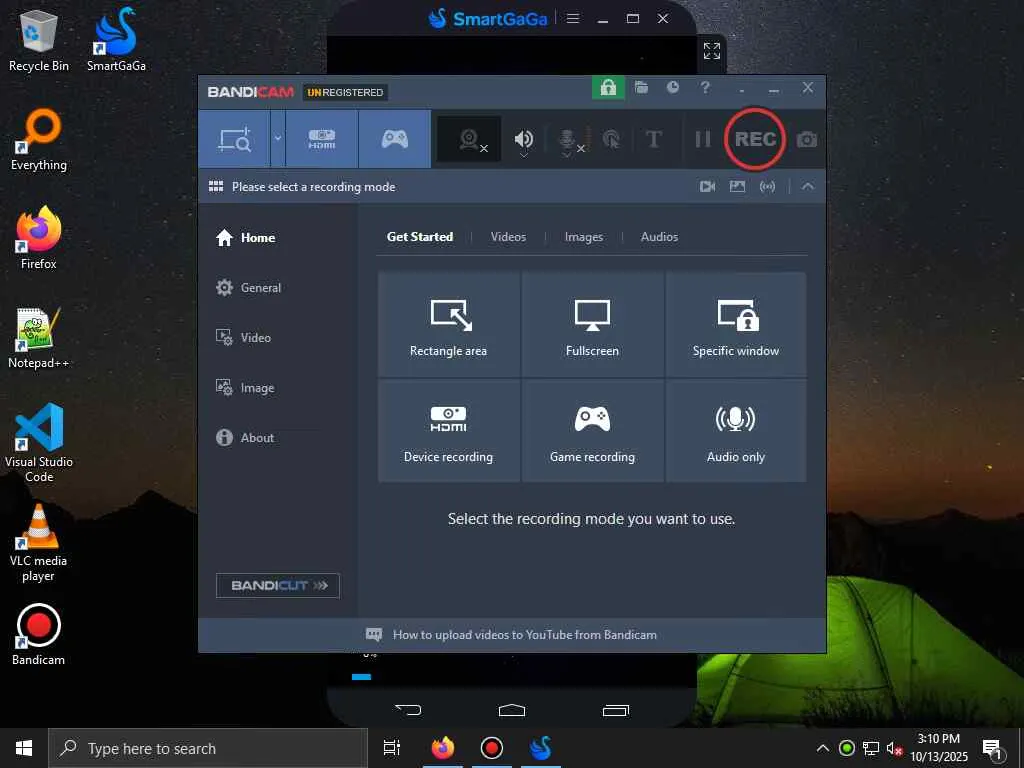This screenshot has height=768, width=1024.
Task: Toggle speaker sound icon
Action: point(524,139)
